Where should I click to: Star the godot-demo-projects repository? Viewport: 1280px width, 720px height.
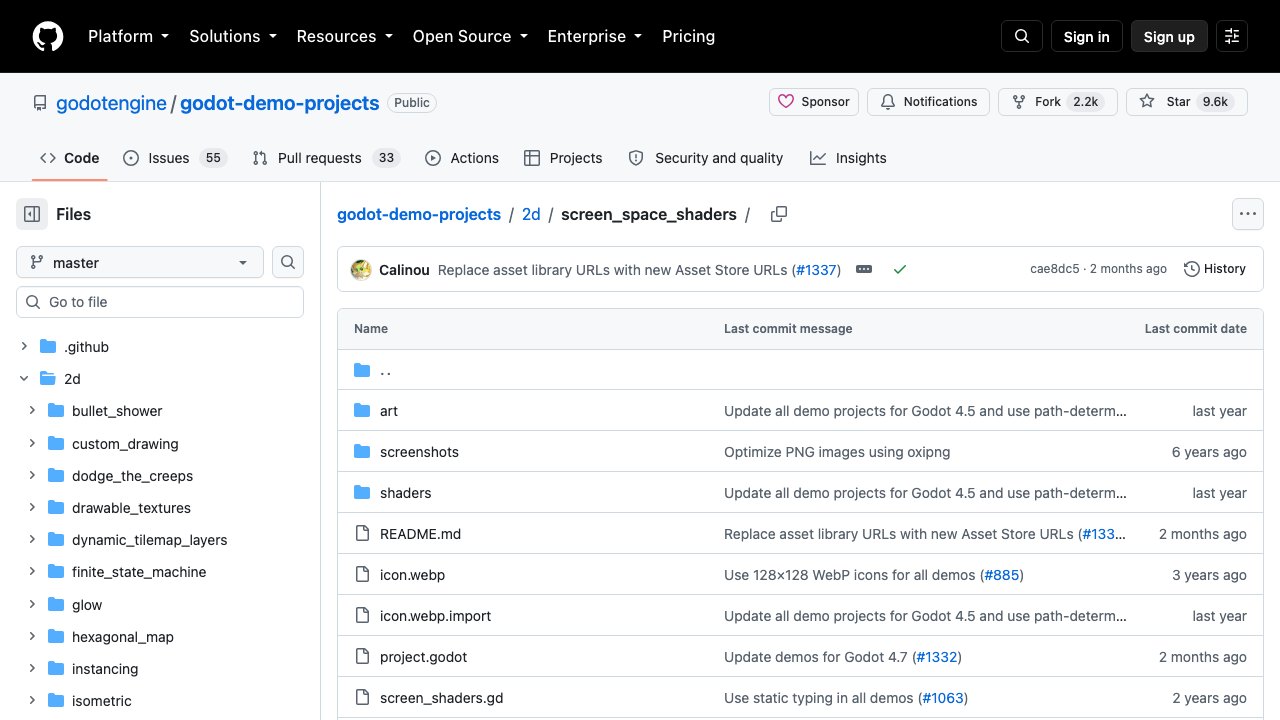click(x=1187, y=102)
